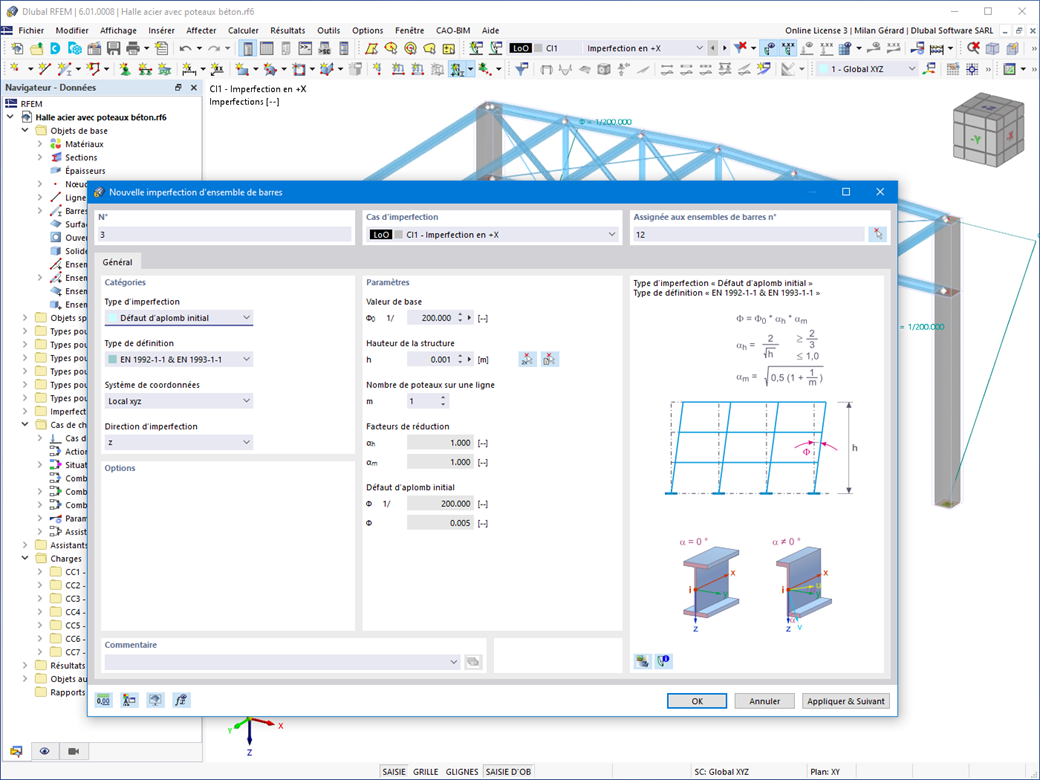Image resolution: width=1040 pixels, height=780 pixels.
Task: Click second height-pick icon beside h field
Action: coord(549,359)
